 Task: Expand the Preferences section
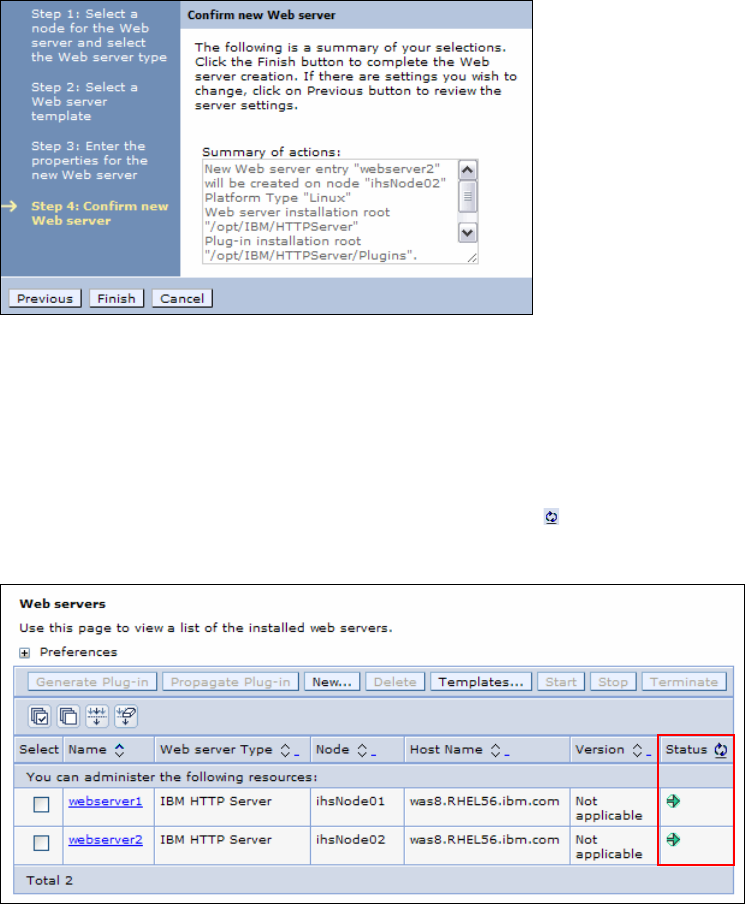click(24, 653)
